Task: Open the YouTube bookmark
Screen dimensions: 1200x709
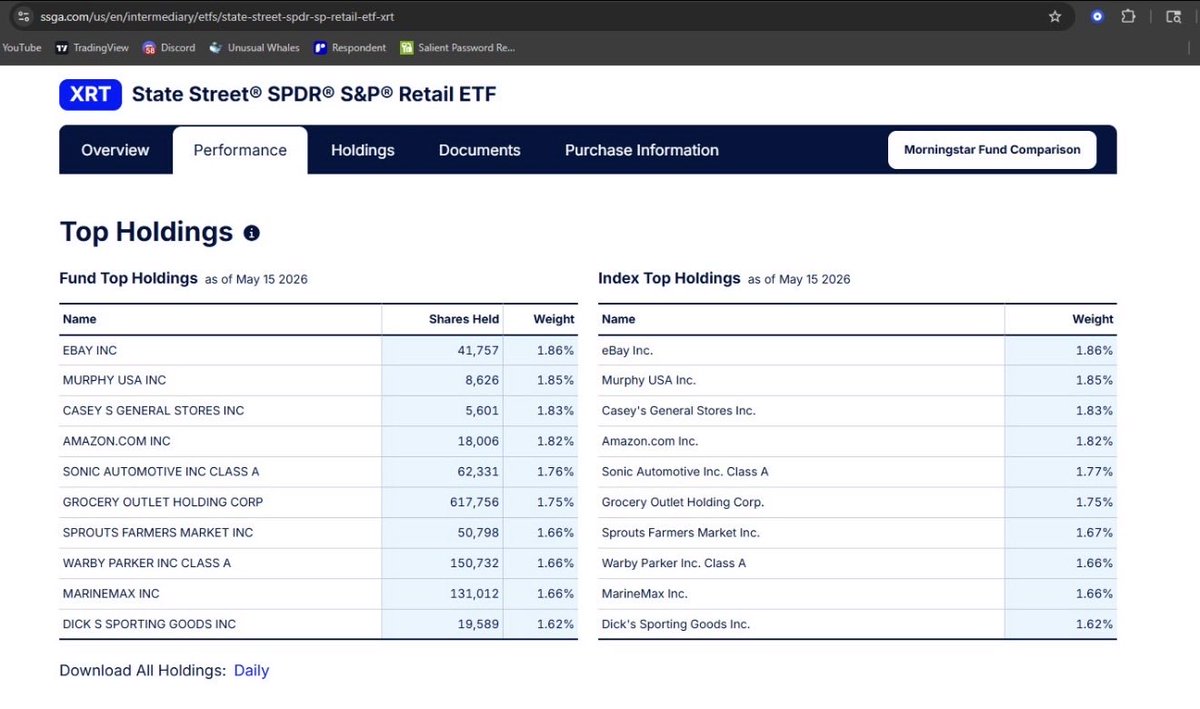Action: point(21,47)
